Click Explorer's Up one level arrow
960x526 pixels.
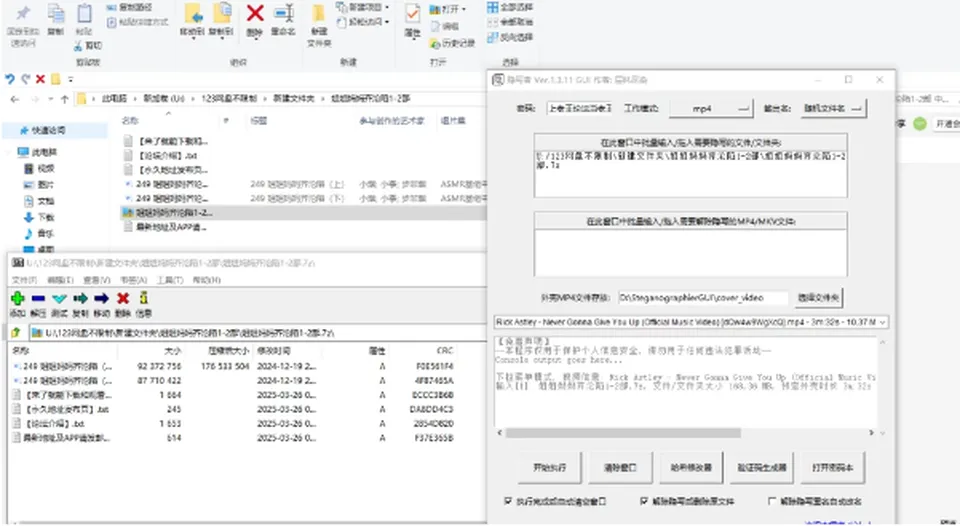tap(65, 99)
